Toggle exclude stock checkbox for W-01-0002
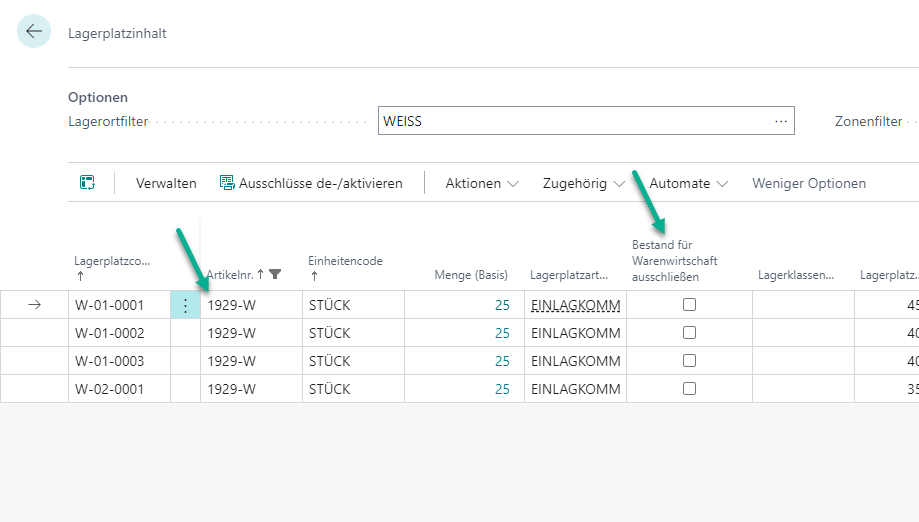This screenshot has width=919, height=522. point(689,333)
